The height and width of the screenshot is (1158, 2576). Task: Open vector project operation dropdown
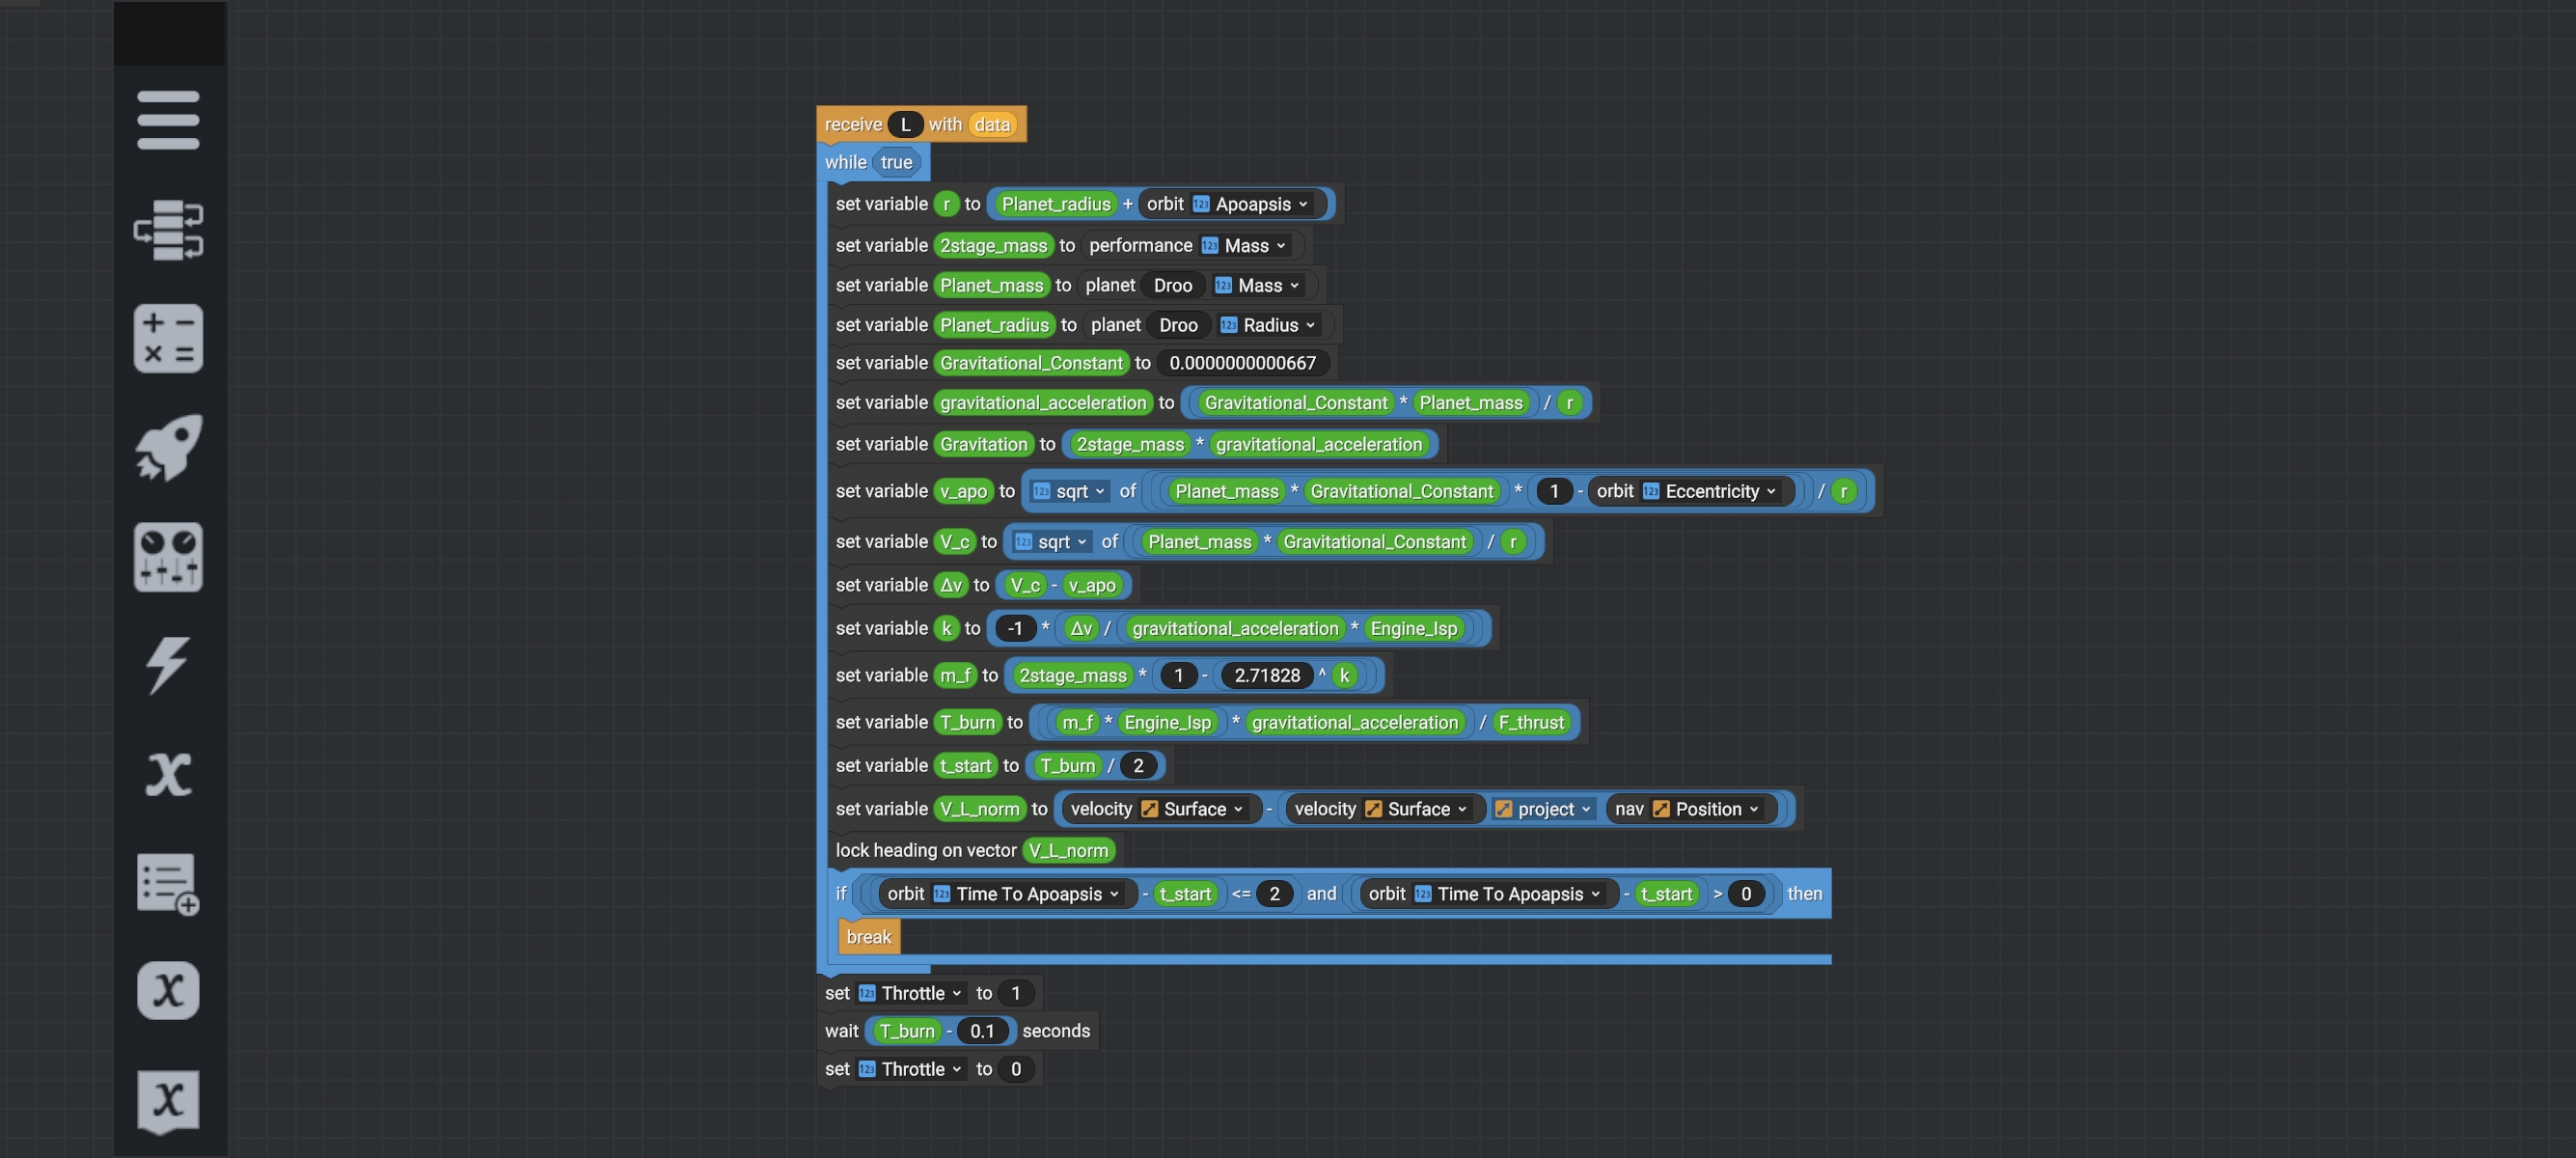point(1542,809)
